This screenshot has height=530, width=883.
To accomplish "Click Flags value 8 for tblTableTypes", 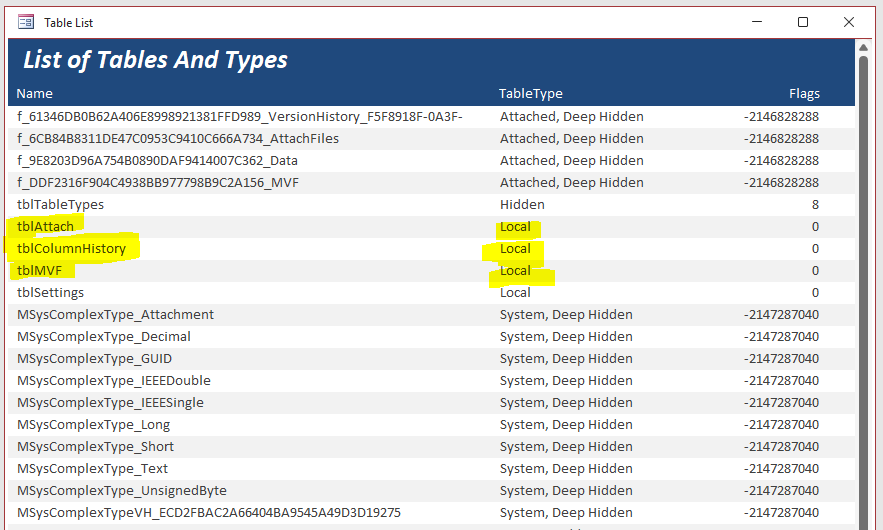I will tap(815, 204).
